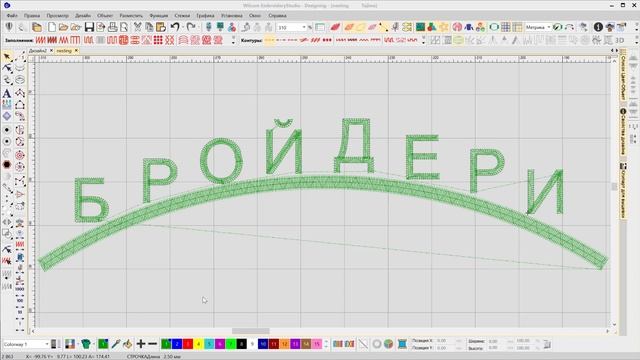
Task: Select black color swatch 8
Action: (x=241, y=344)
